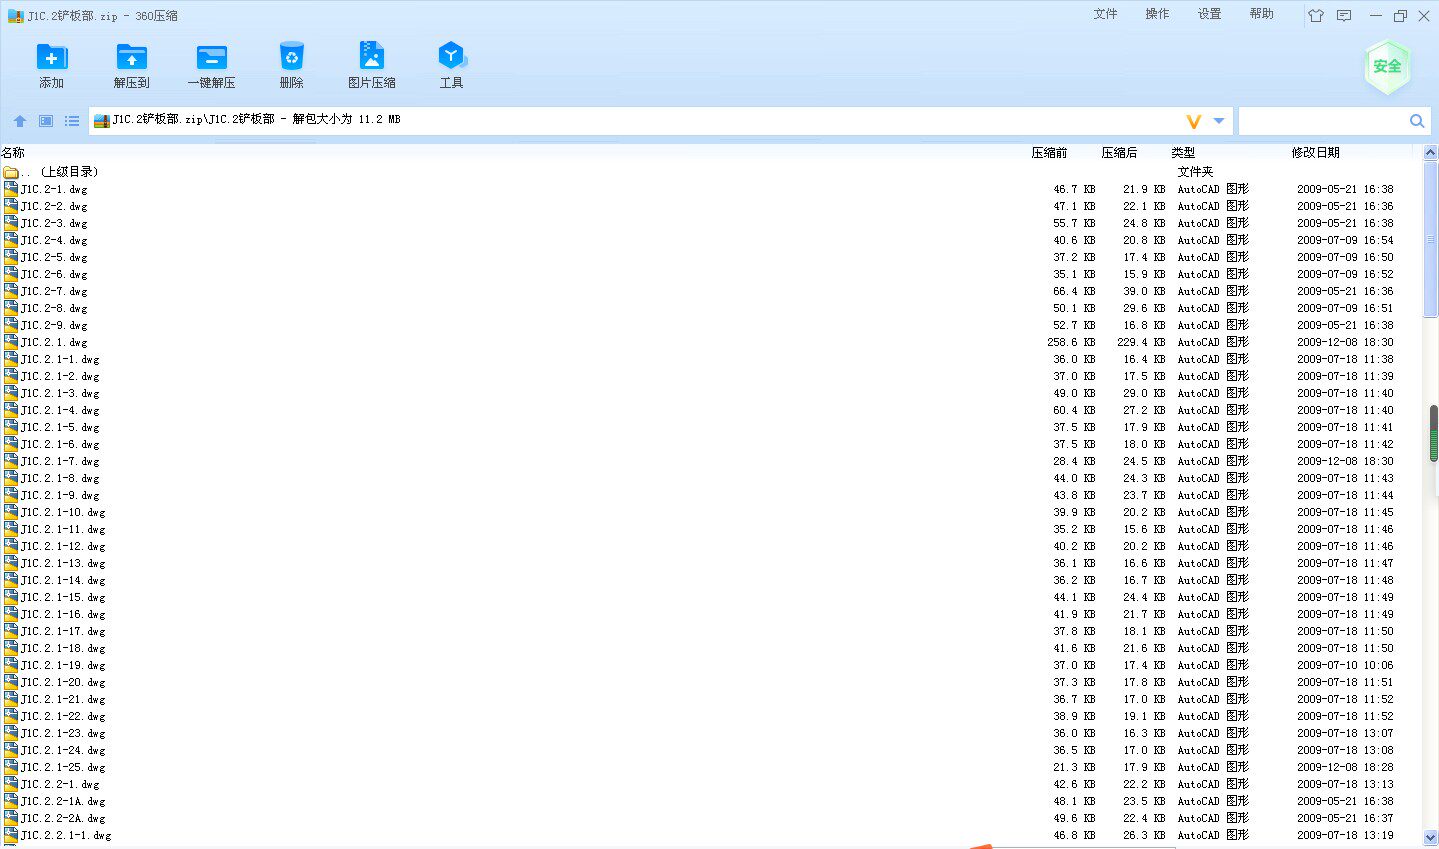
Task: Click the 安全 security badge
Action: pyautogui.click(x=1387, y=67)
